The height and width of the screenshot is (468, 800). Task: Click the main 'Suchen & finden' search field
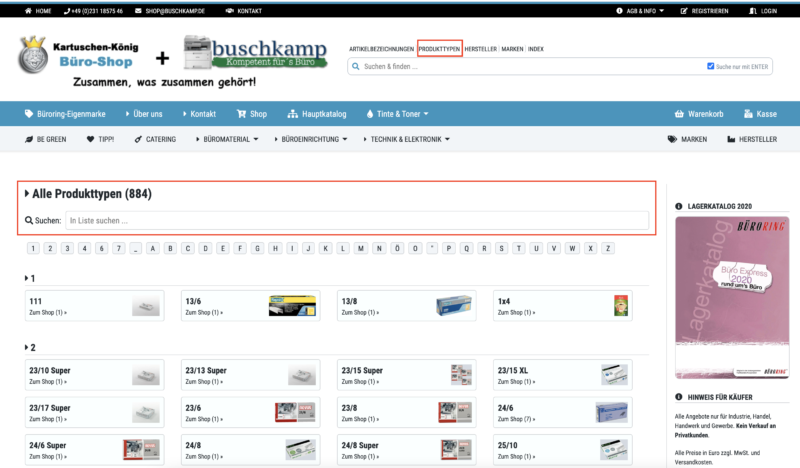(x=533, y=66)
